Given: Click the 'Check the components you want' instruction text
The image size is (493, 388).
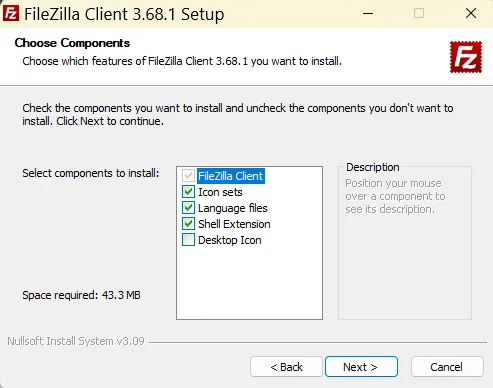Looking at the screenshot, I should (x=238, y=114).
